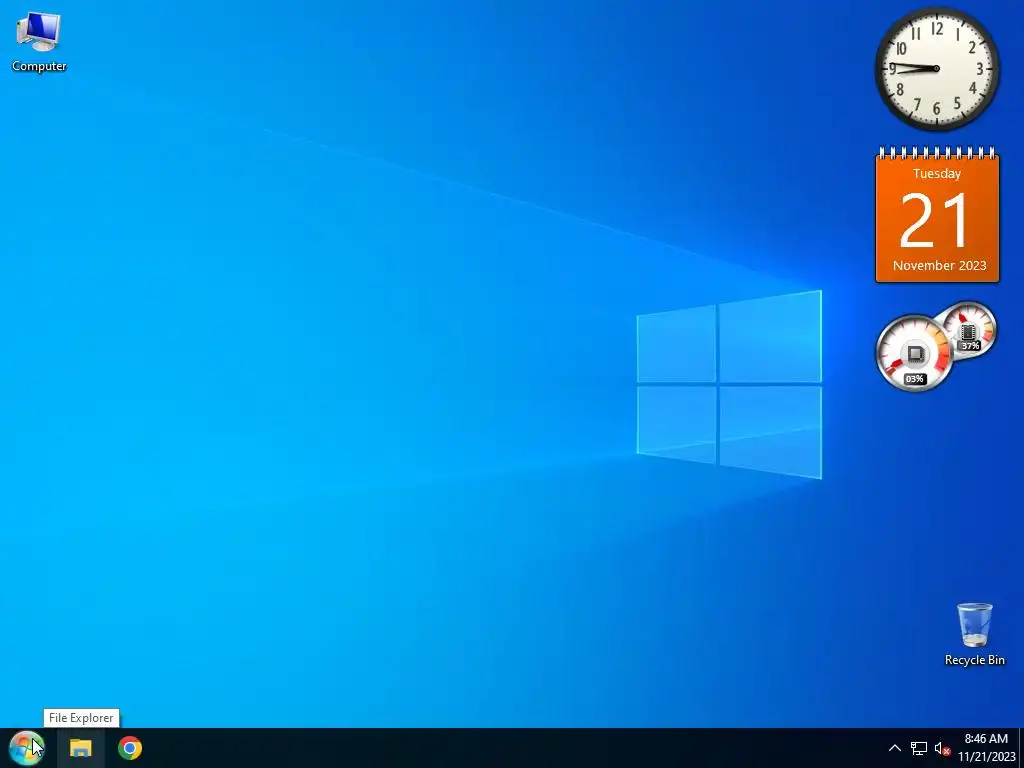
Task: Click the 11/21/2023 date in taskbar
Action: click(x=987, y=756)
